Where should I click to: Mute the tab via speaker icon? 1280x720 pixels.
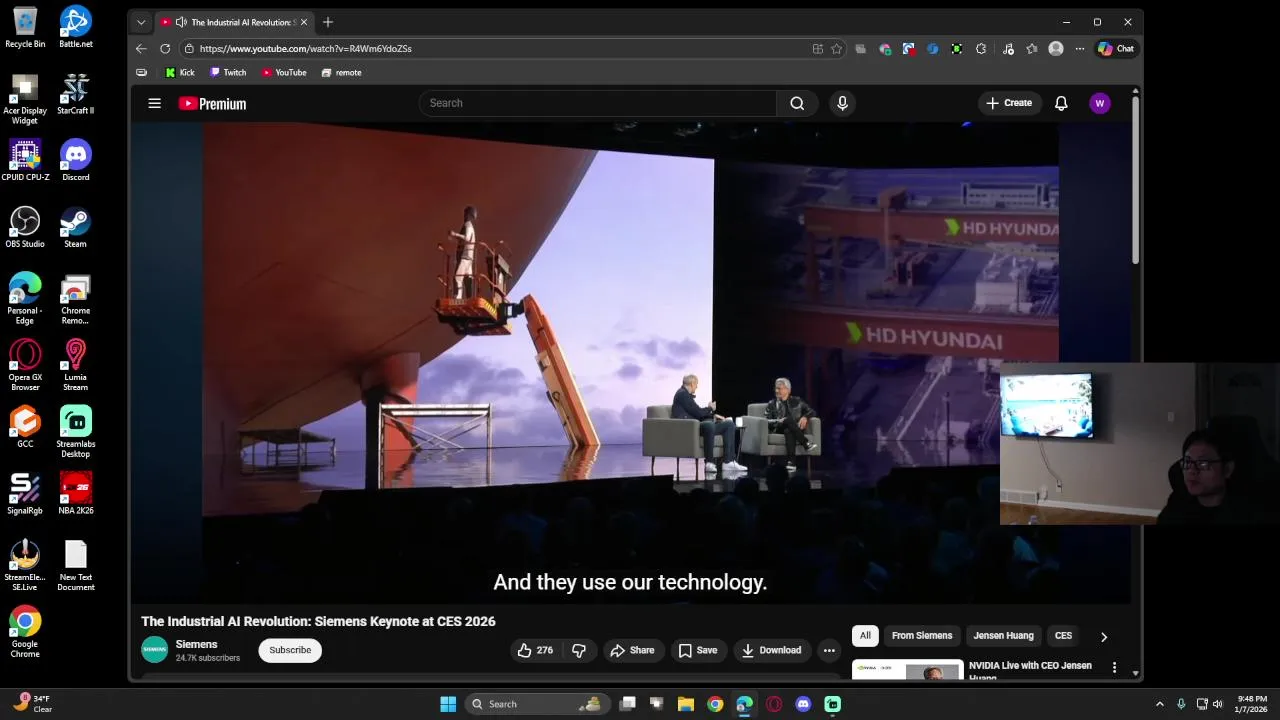pos(181,22)
